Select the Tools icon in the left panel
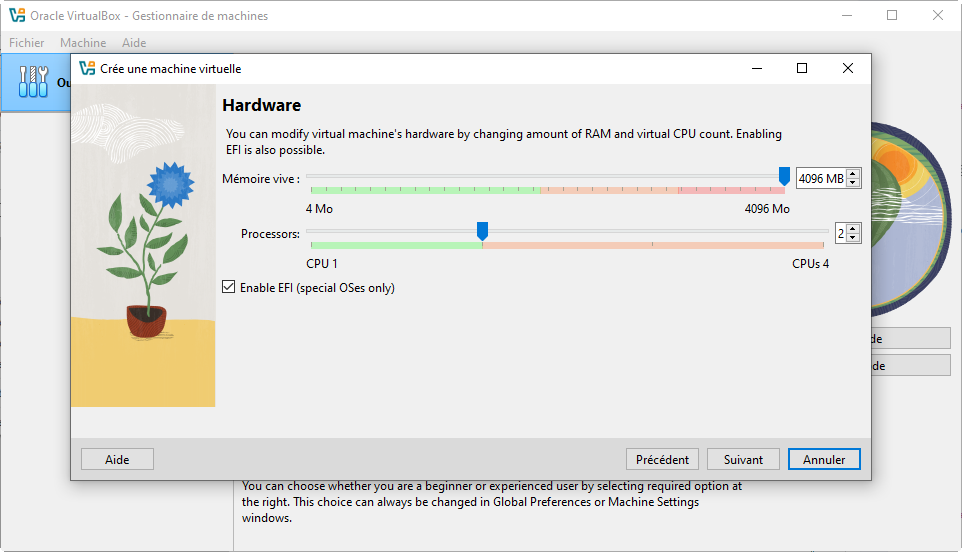 pos(33,83)
